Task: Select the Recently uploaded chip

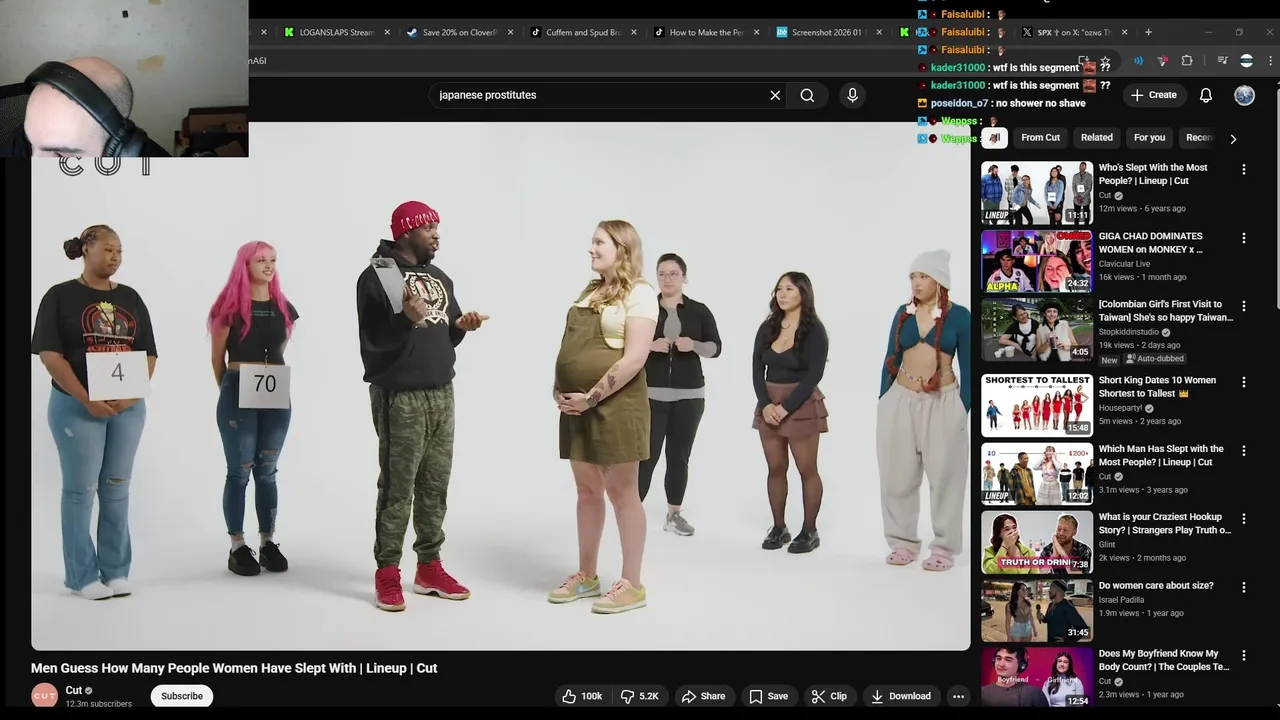Action: click(x=1198, y=138)
